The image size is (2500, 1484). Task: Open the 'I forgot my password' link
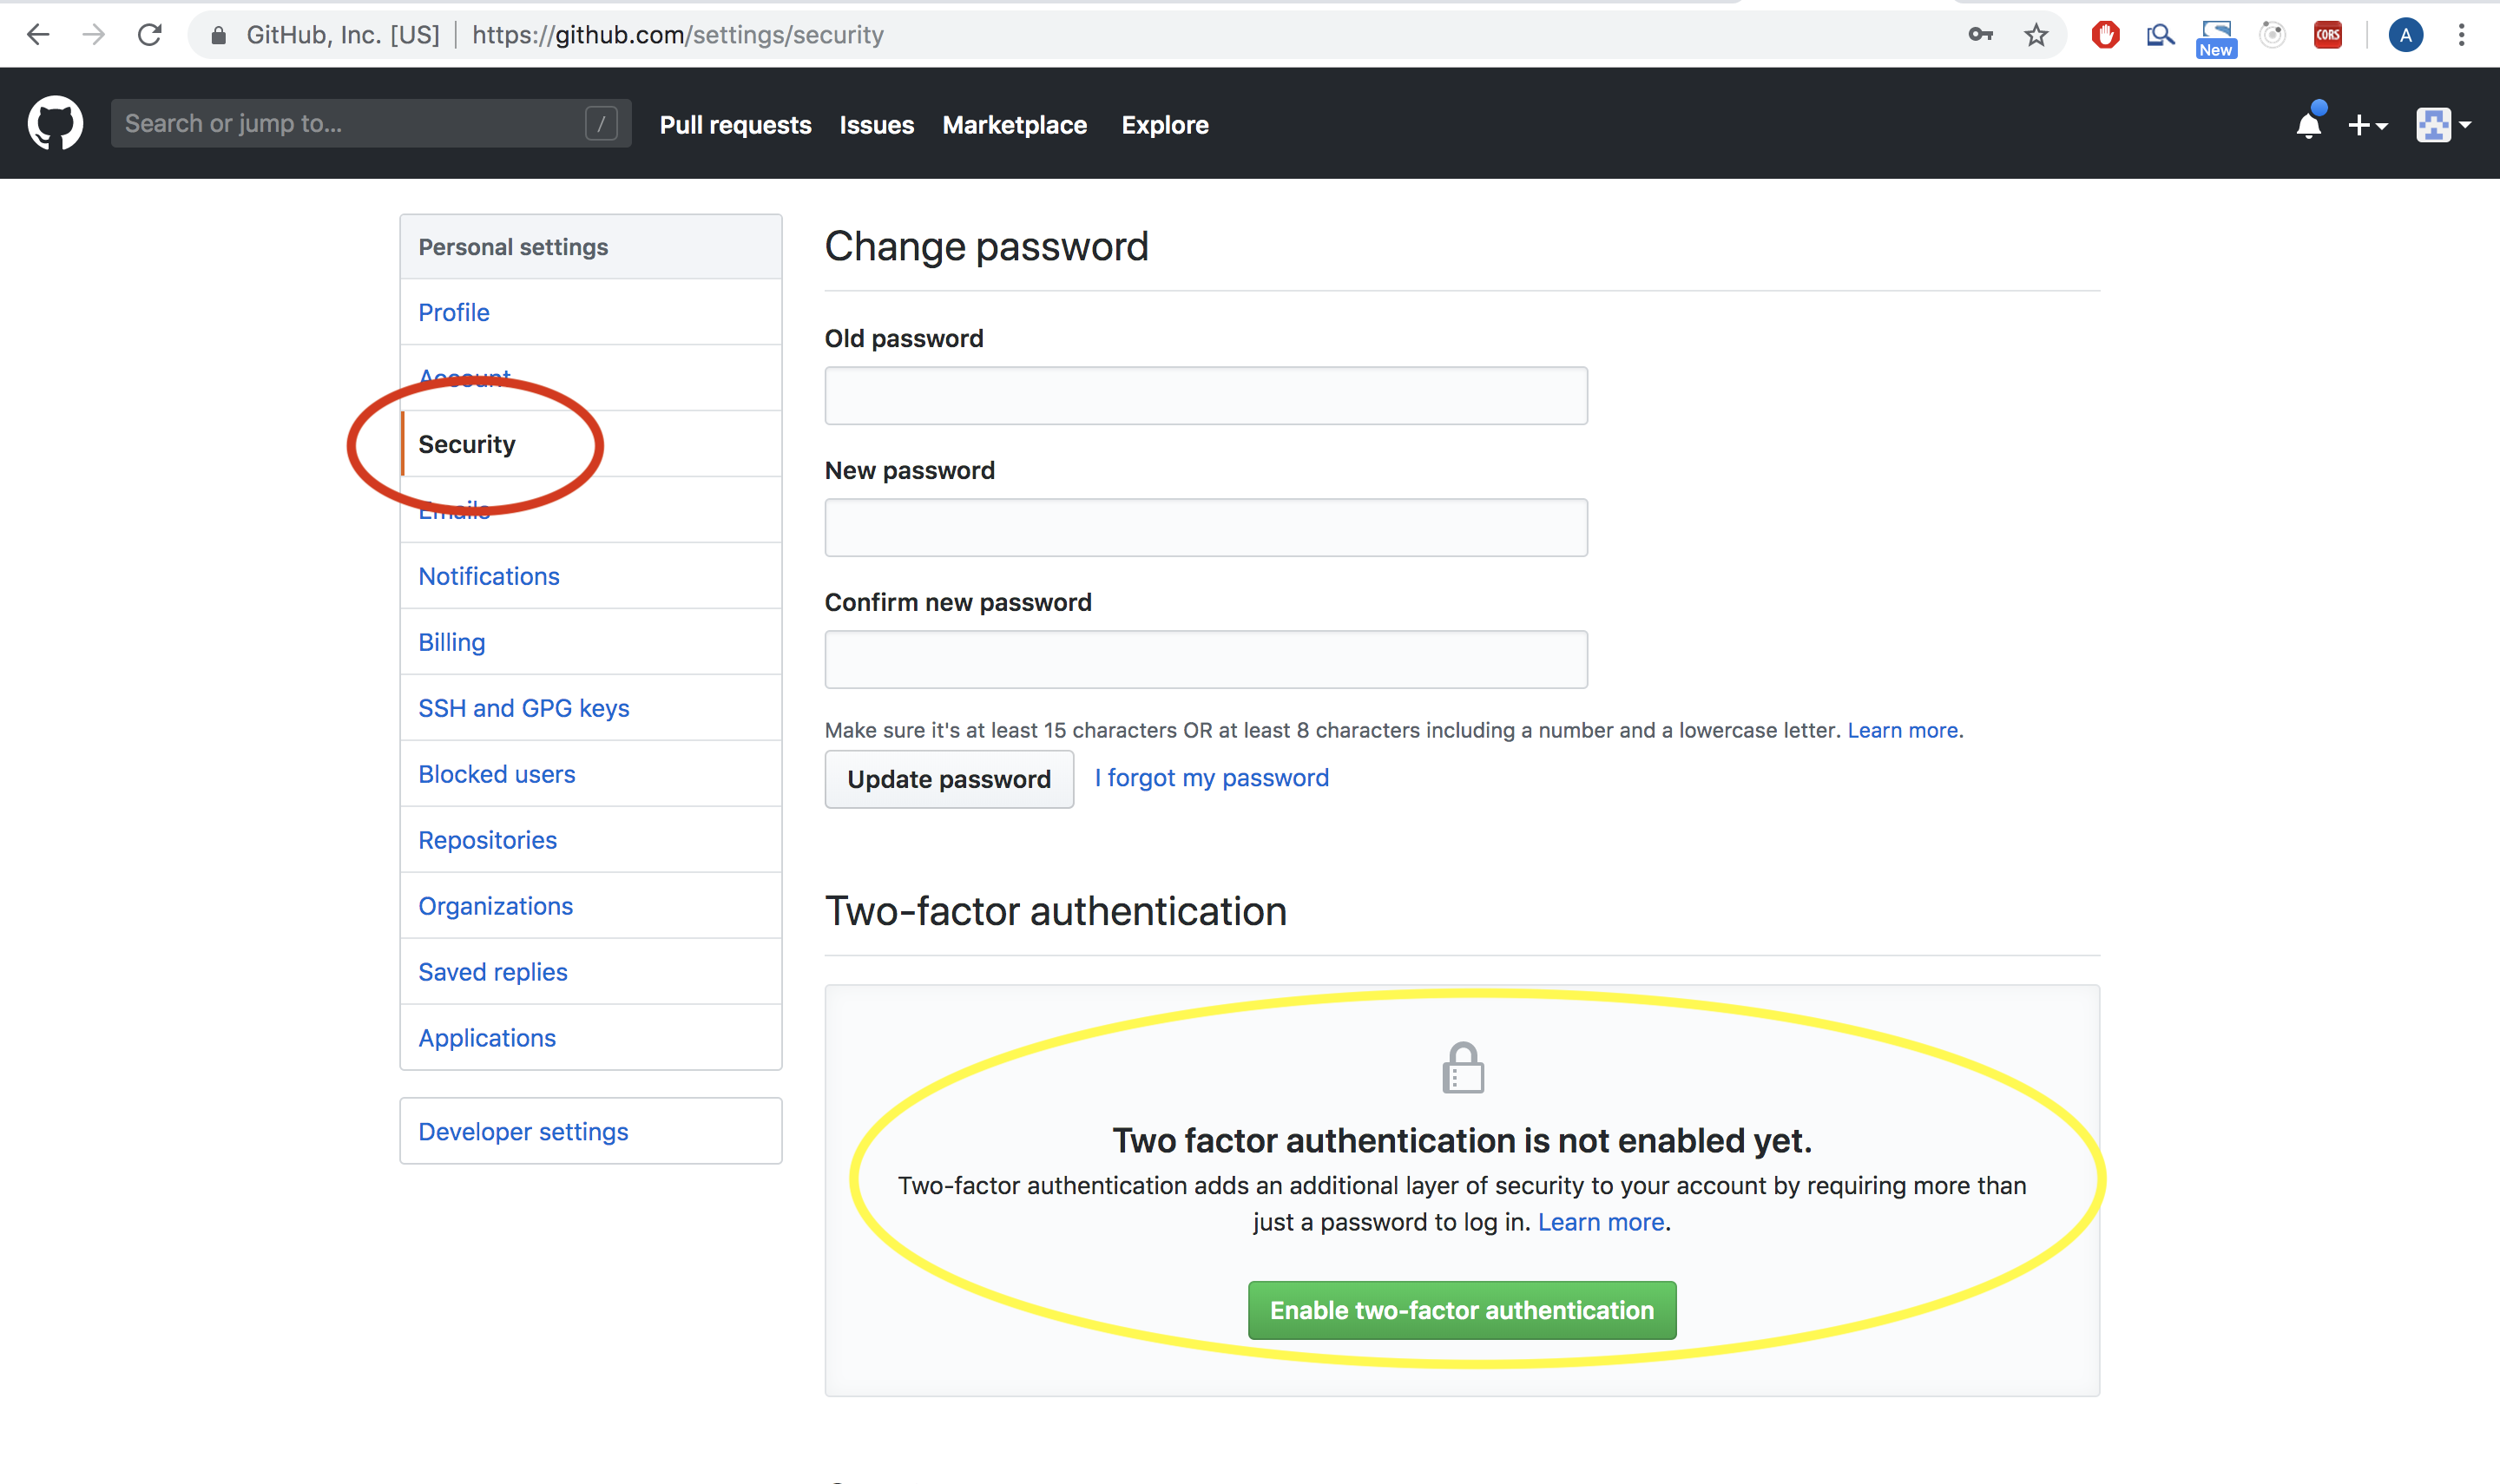[x=1211, y=777]
